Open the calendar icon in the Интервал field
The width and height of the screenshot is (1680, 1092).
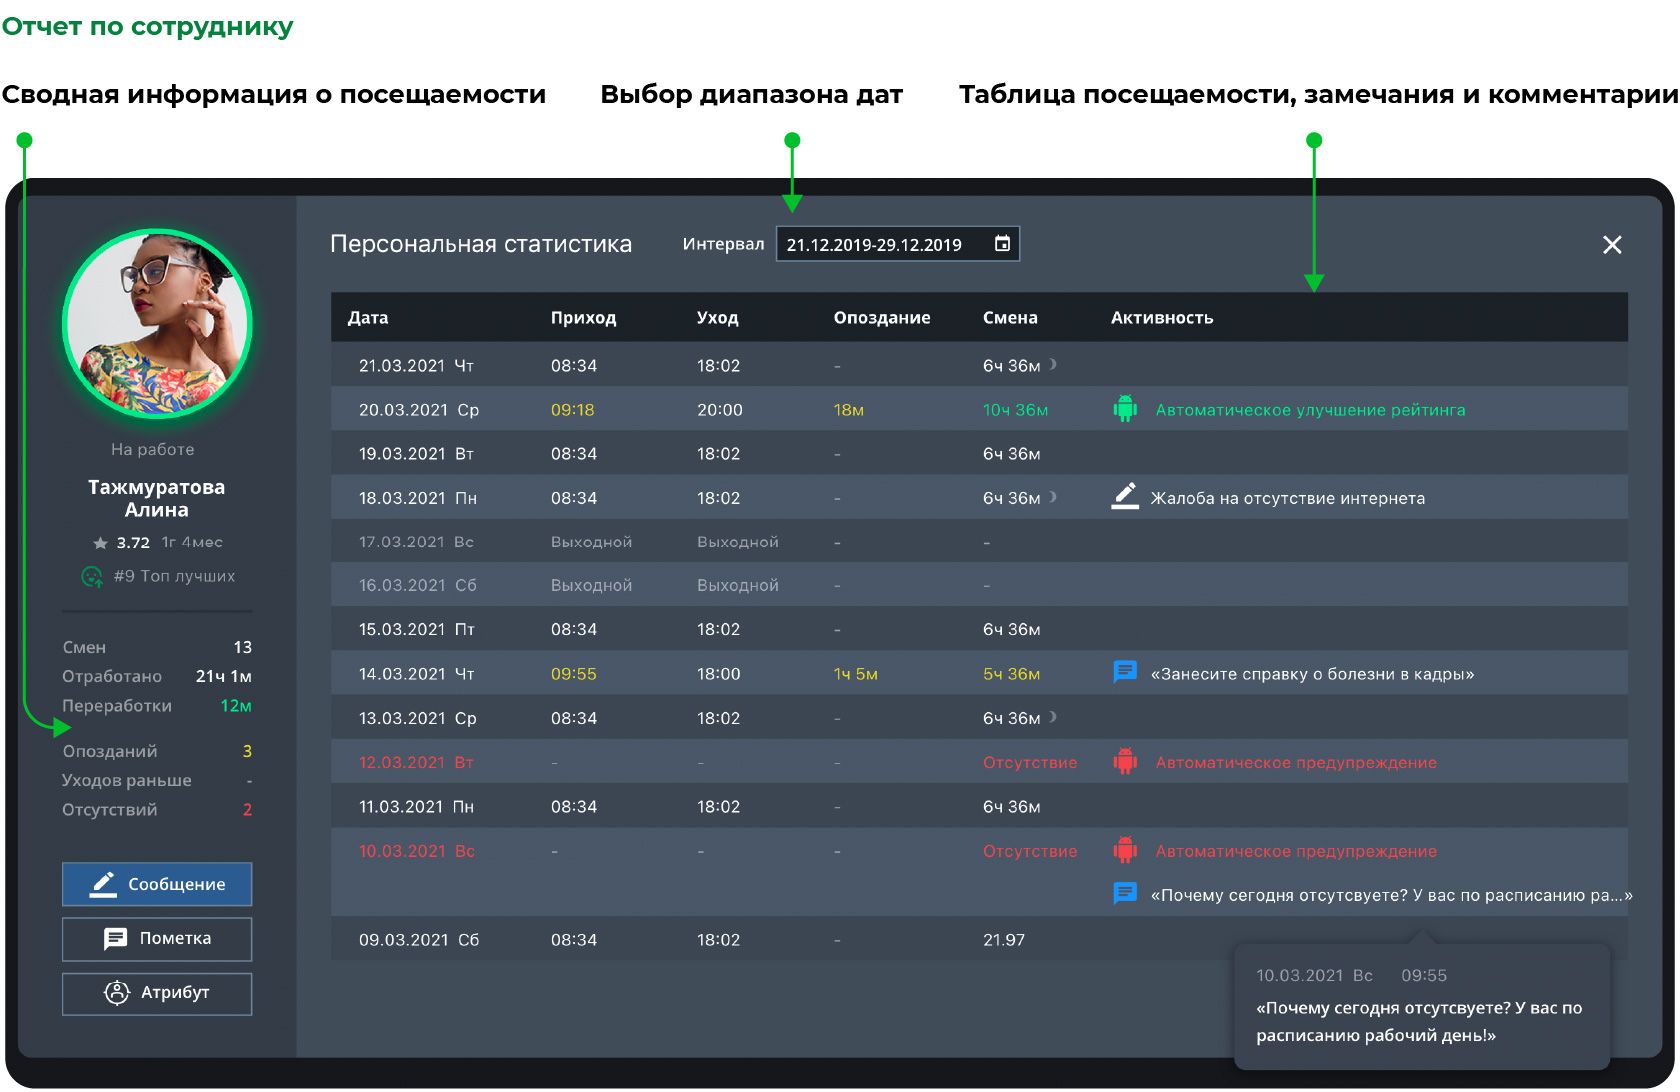click(1002, 243)
